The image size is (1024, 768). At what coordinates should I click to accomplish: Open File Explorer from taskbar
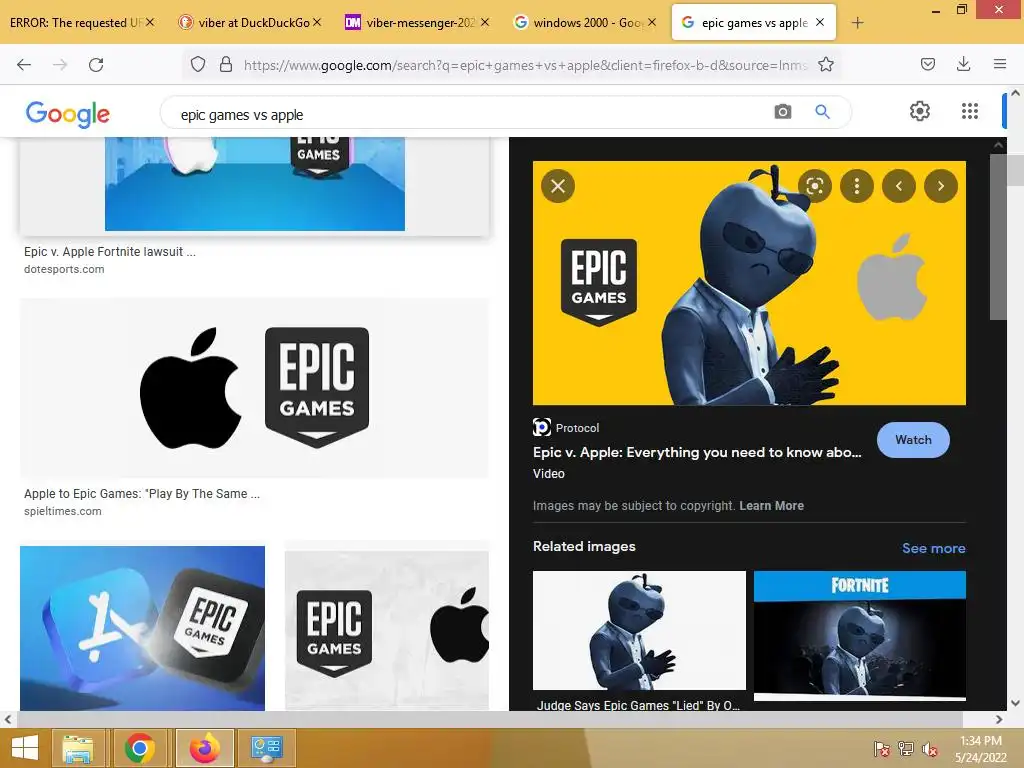[78, 748]
